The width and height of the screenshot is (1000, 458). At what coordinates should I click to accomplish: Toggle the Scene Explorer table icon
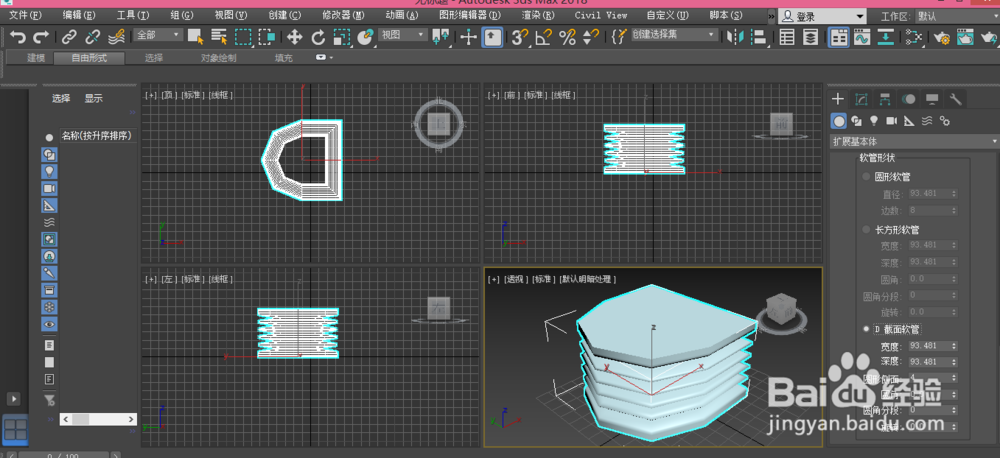[x=787, y=37]
